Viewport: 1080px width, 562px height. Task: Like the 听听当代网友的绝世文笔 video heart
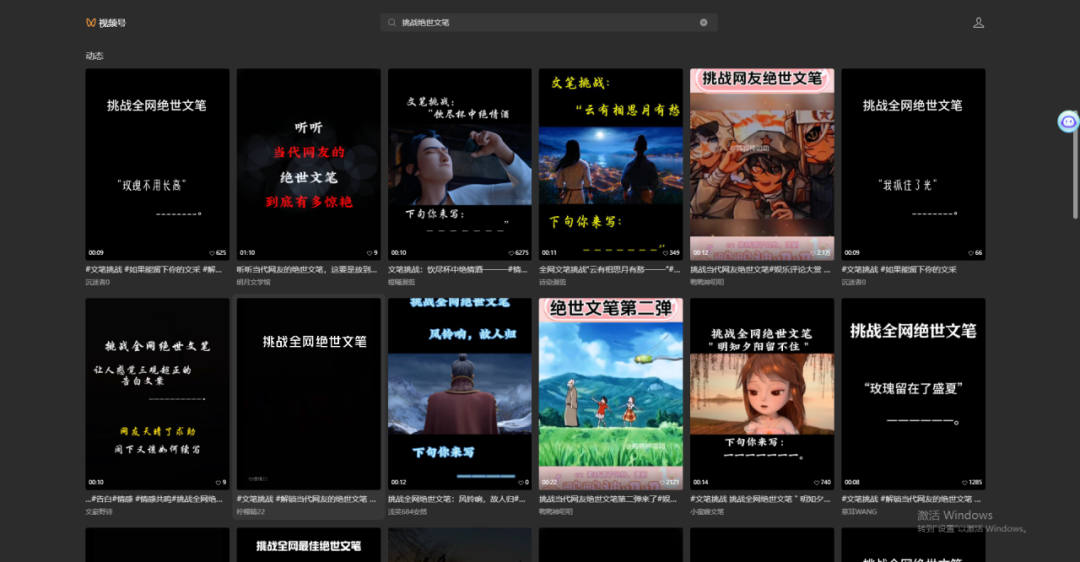coord(369,253)
